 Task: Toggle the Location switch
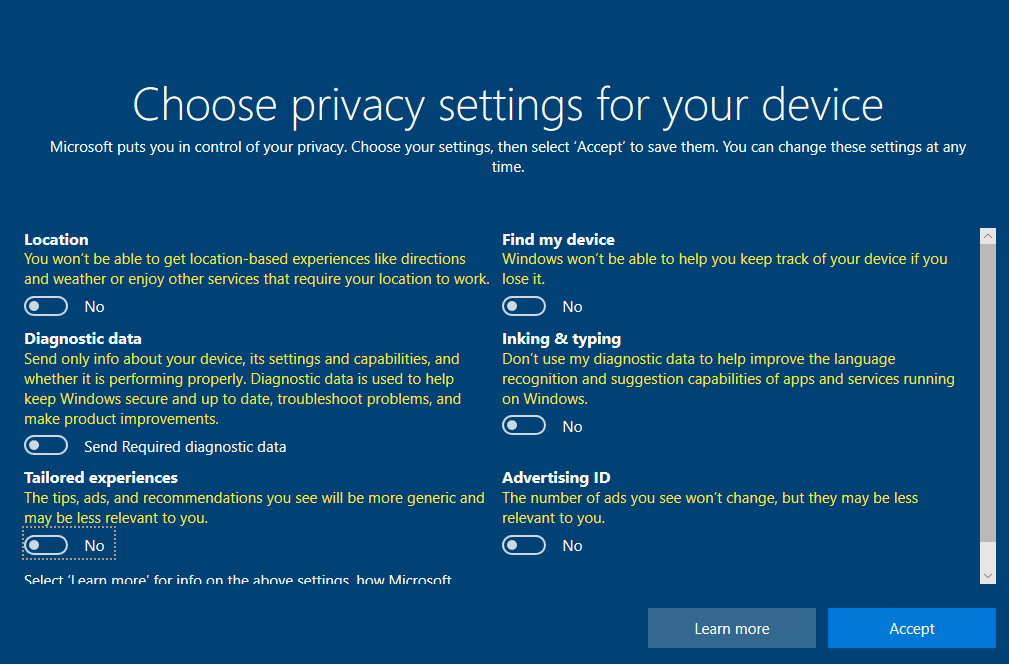pos(46,306)
